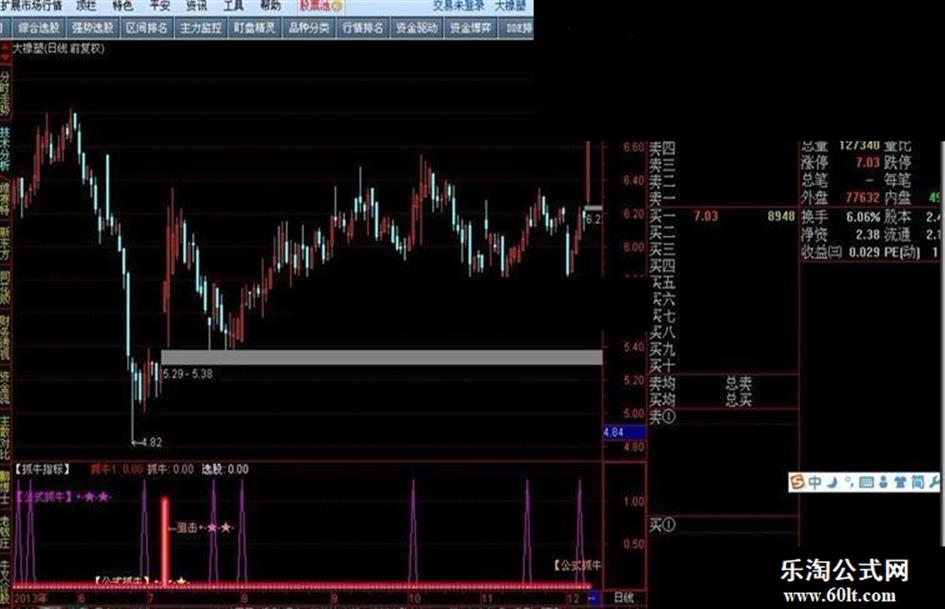
Task: Click the 股票池 coin icon in menu bar
Action: (x=338, y=7)
